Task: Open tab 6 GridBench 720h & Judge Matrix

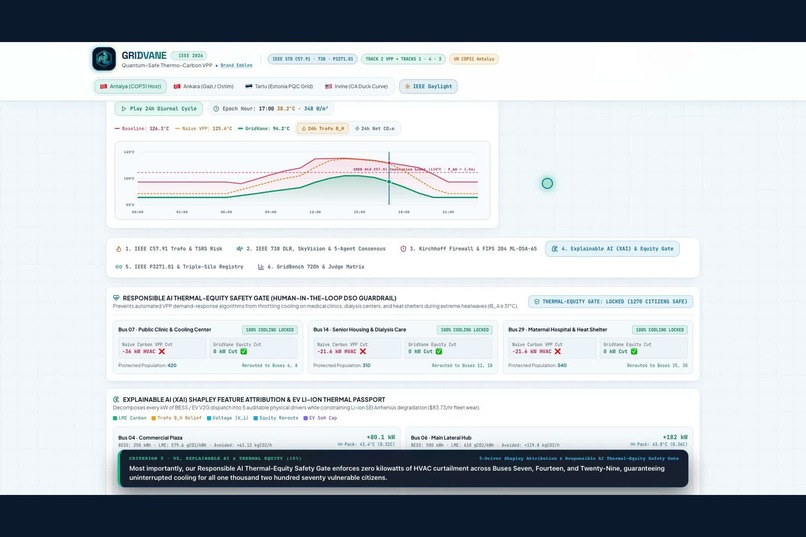Action: [311, 267]
